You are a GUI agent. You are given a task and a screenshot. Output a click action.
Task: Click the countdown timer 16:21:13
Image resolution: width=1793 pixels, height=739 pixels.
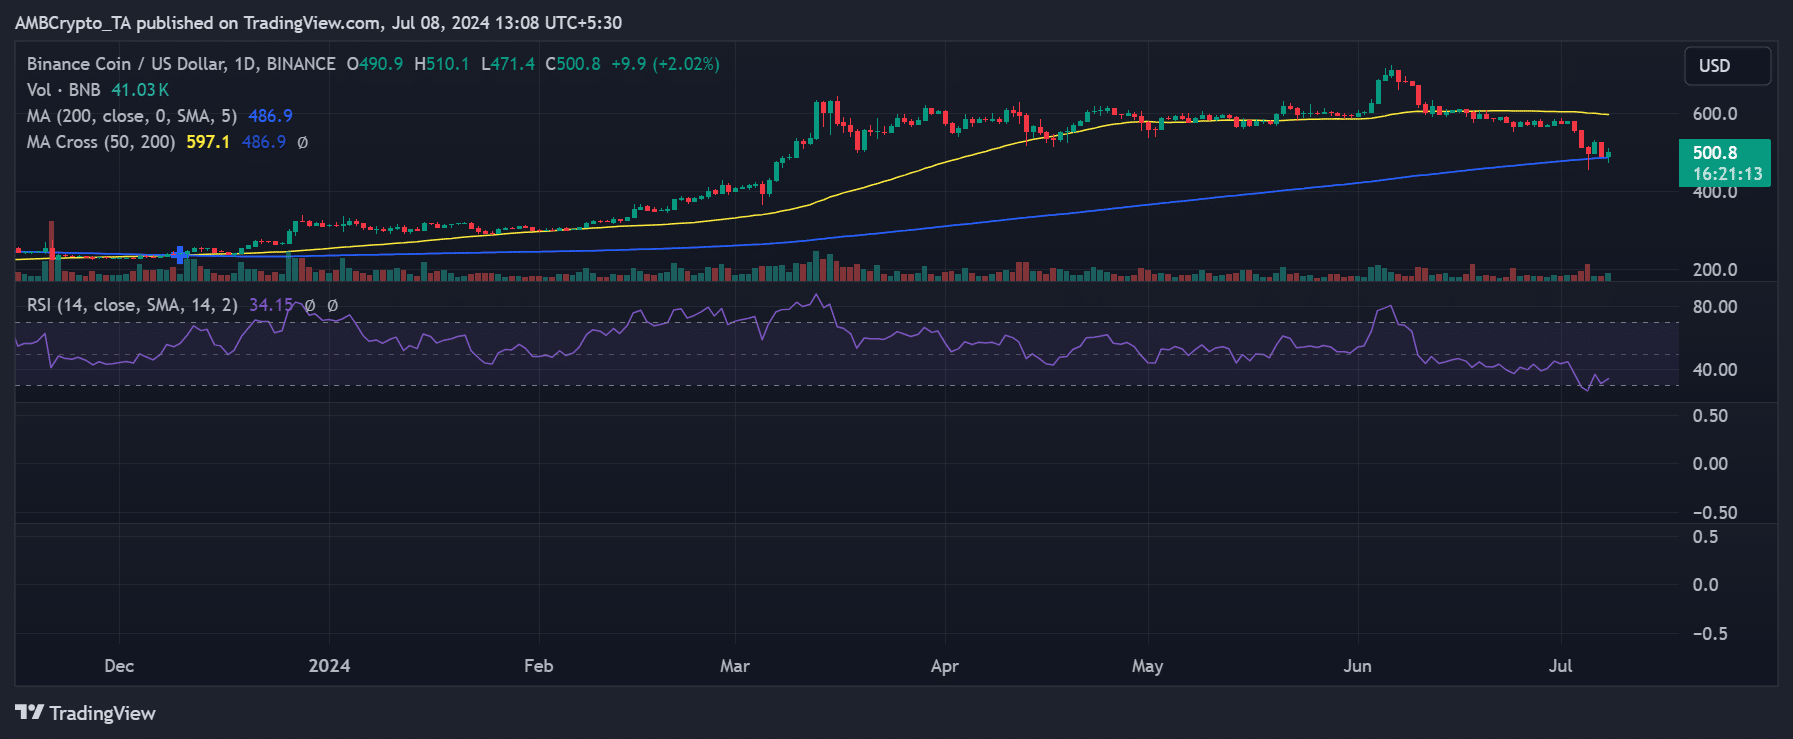[1727, 174]
